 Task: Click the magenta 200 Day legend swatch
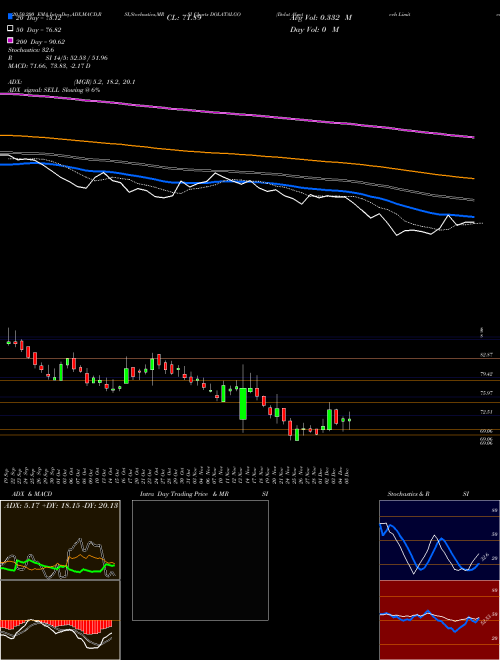(10, 41)
